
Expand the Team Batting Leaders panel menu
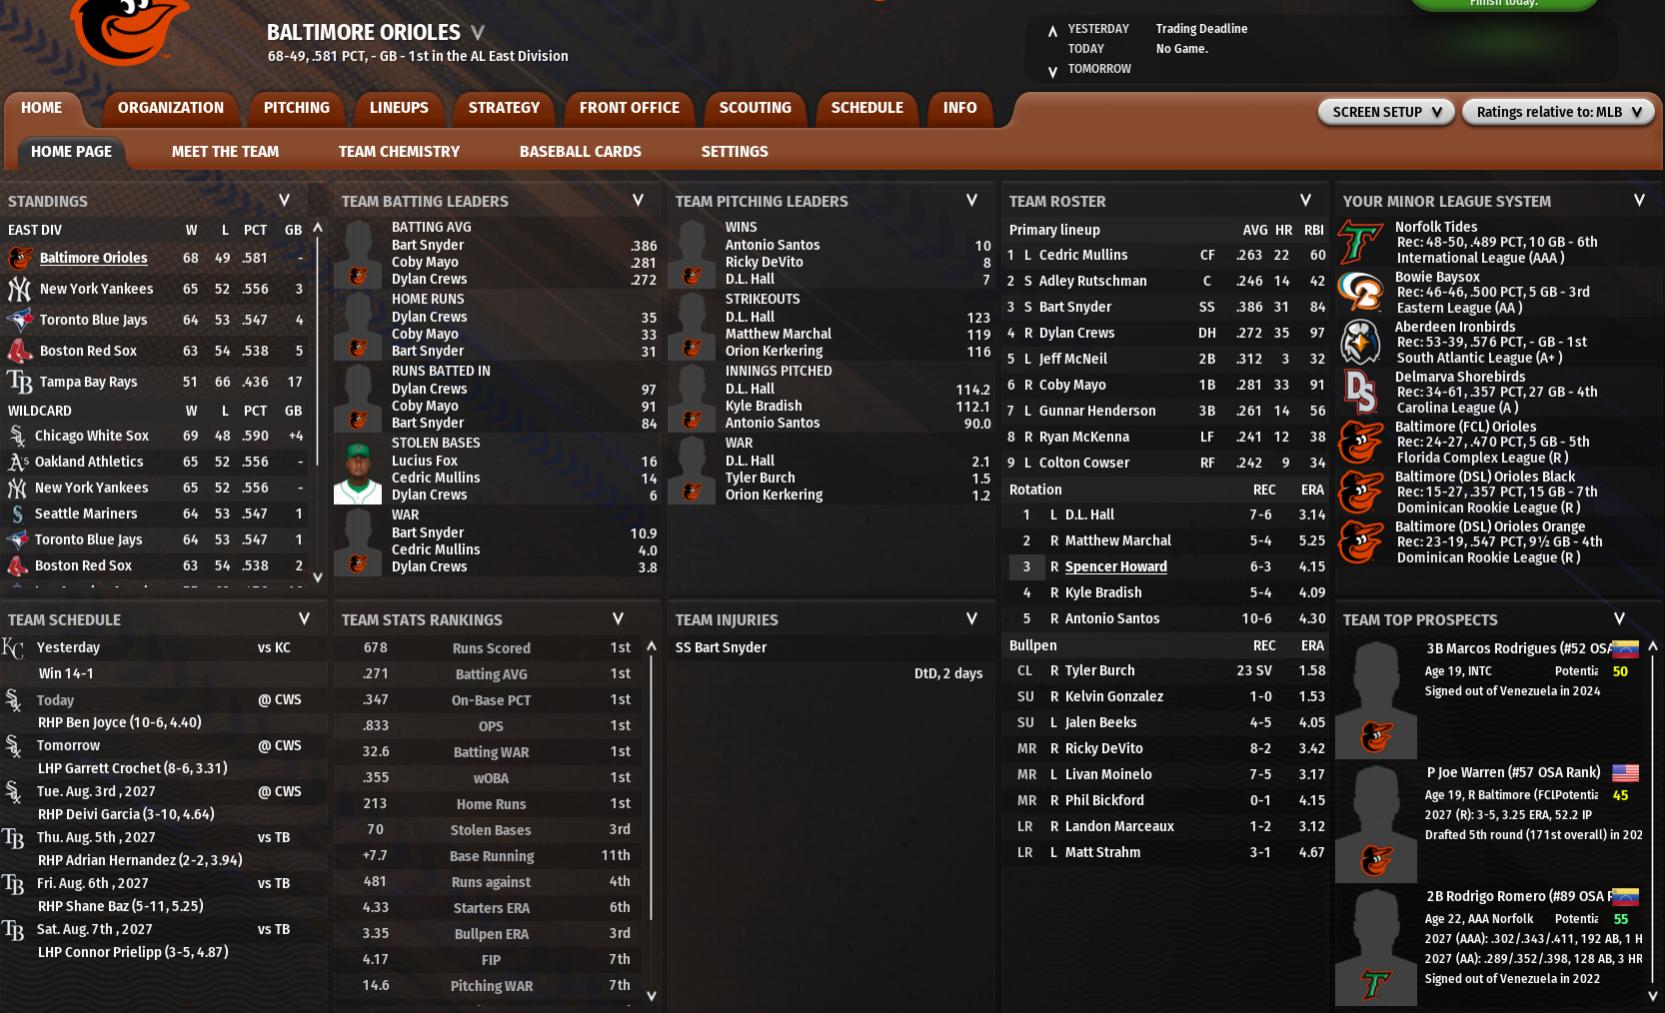638,200
